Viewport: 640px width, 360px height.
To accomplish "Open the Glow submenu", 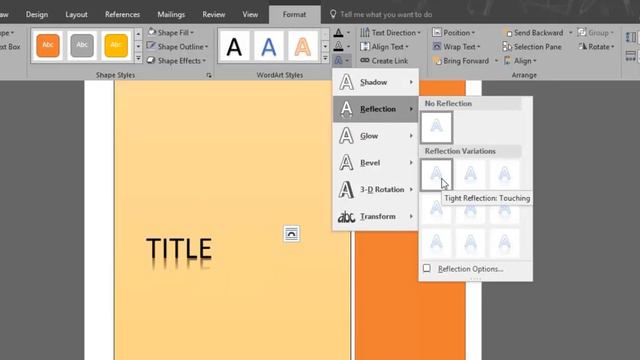I will (x=376, y=136).
